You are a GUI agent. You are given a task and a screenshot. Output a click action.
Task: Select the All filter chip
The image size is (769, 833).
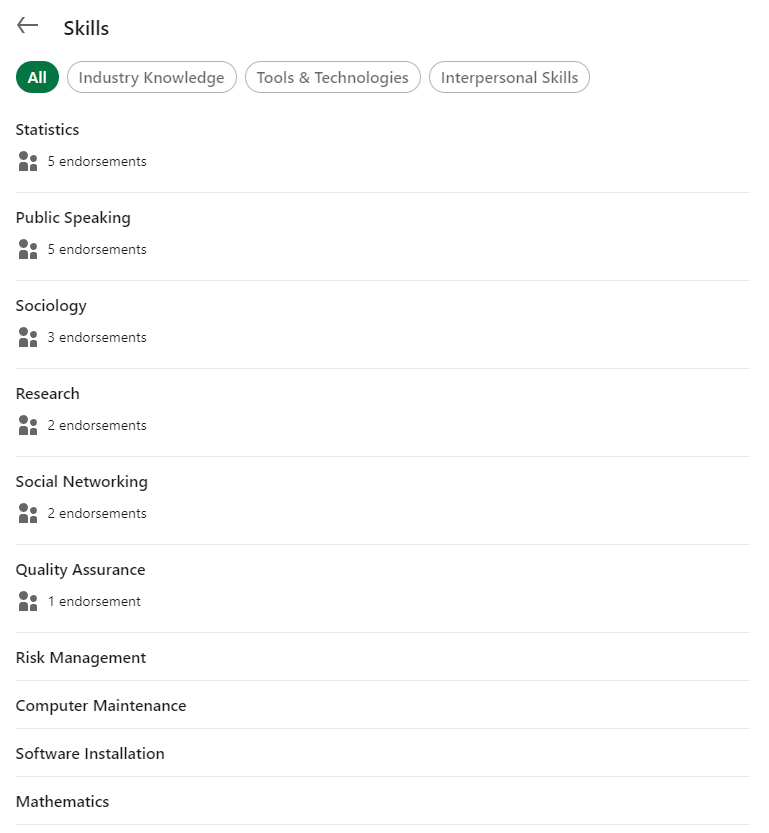[37, 78]
